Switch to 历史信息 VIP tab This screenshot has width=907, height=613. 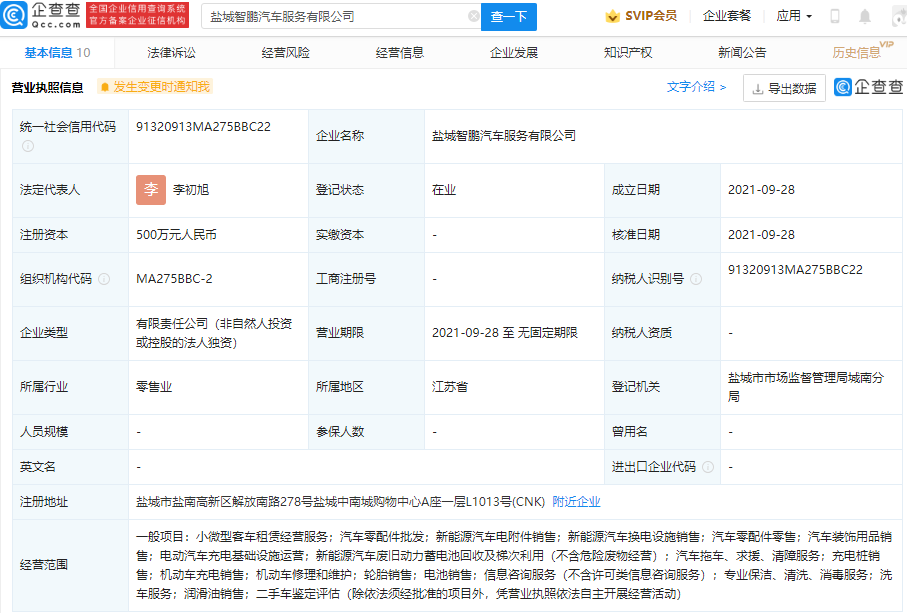(862, 51)
